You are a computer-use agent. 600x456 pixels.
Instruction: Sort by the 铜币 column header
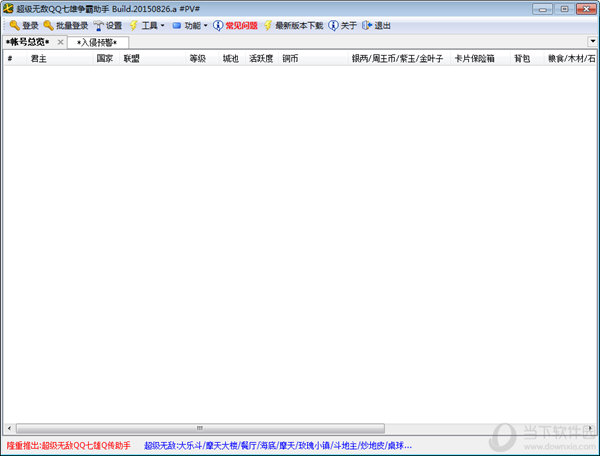pos(290,59)
